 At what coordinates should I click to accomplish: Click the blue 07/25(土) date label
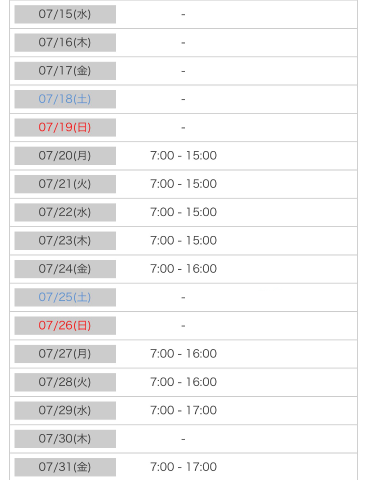[65, 297]
